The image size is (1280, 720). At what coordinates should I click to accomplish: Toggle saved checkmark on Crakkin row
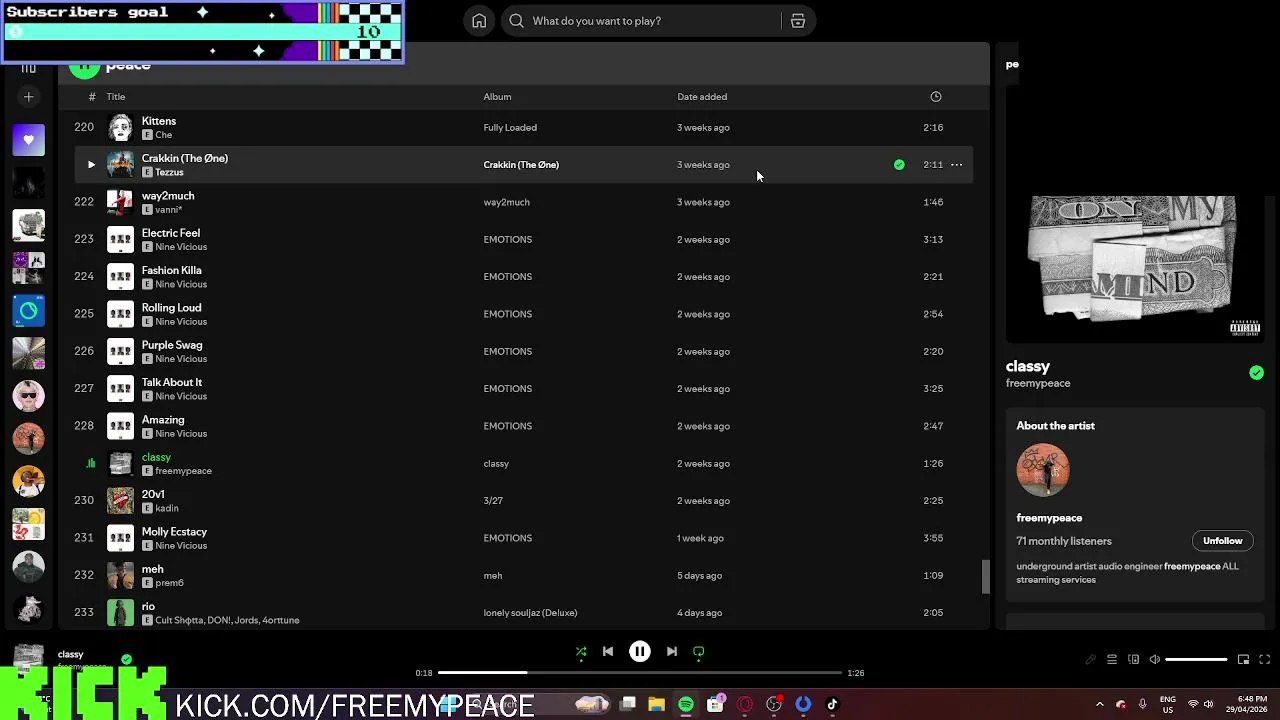click(x=899, y=165)
